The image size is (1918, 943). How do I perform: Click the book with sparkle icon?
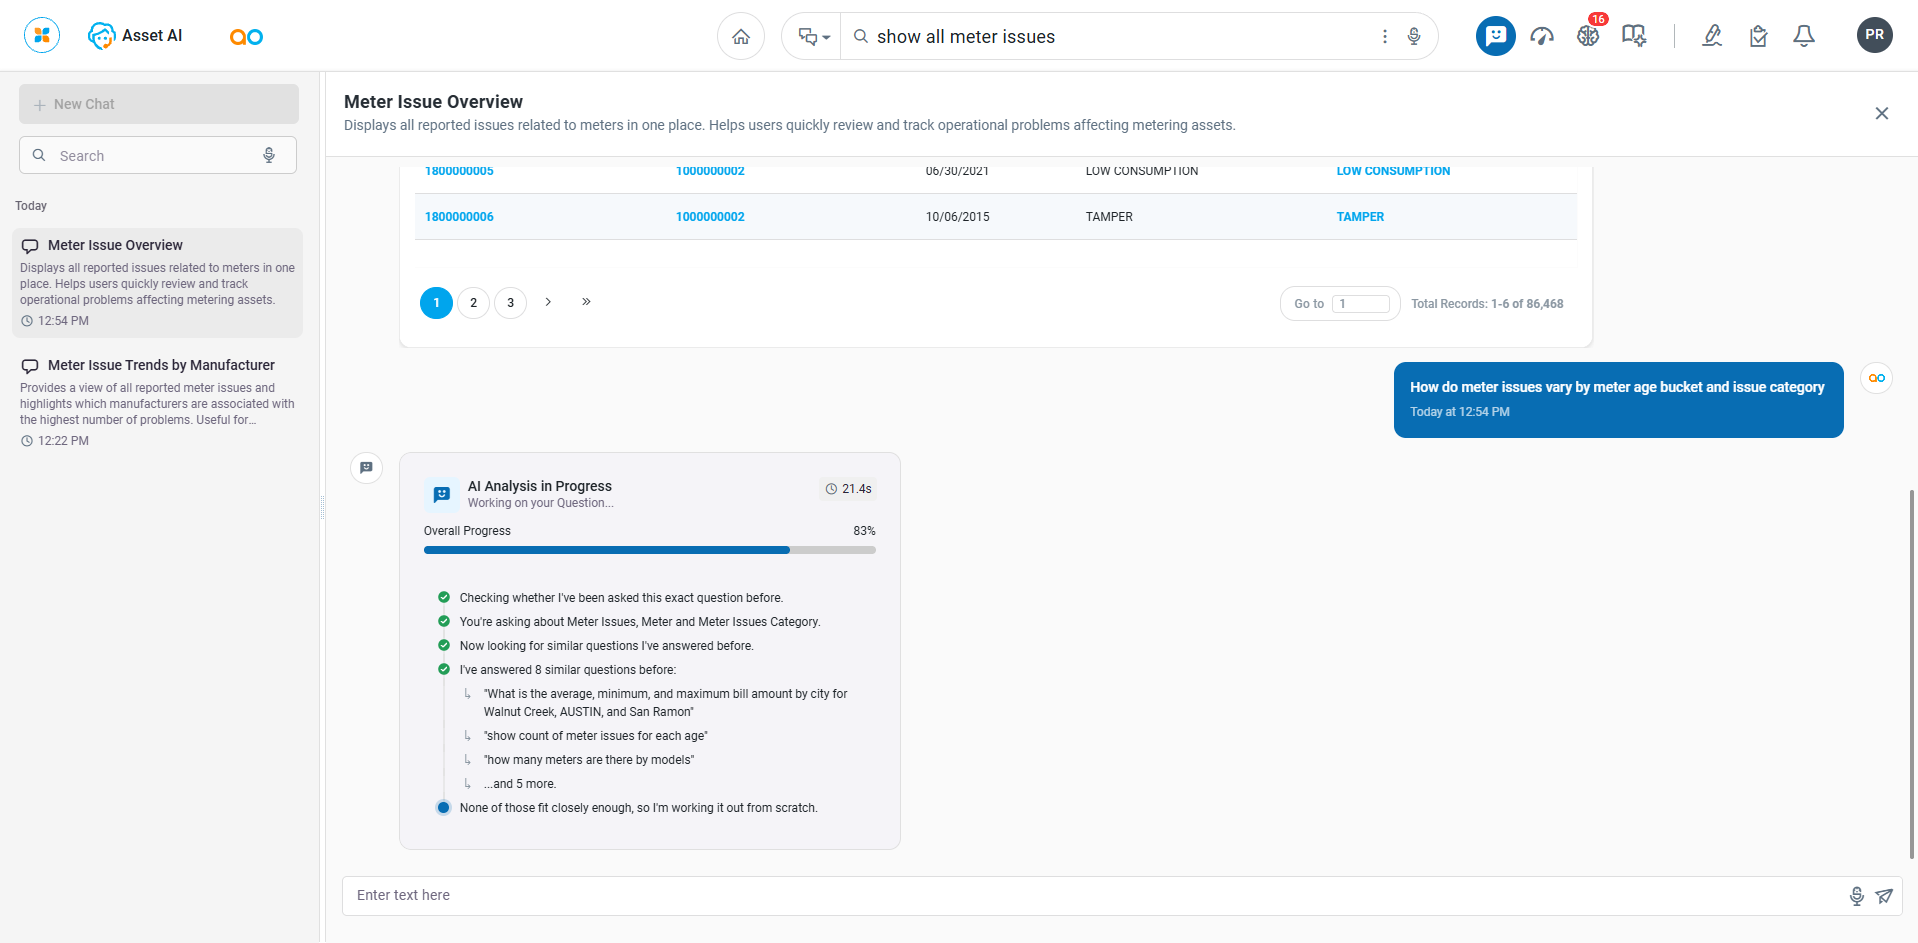[1634, 36]
